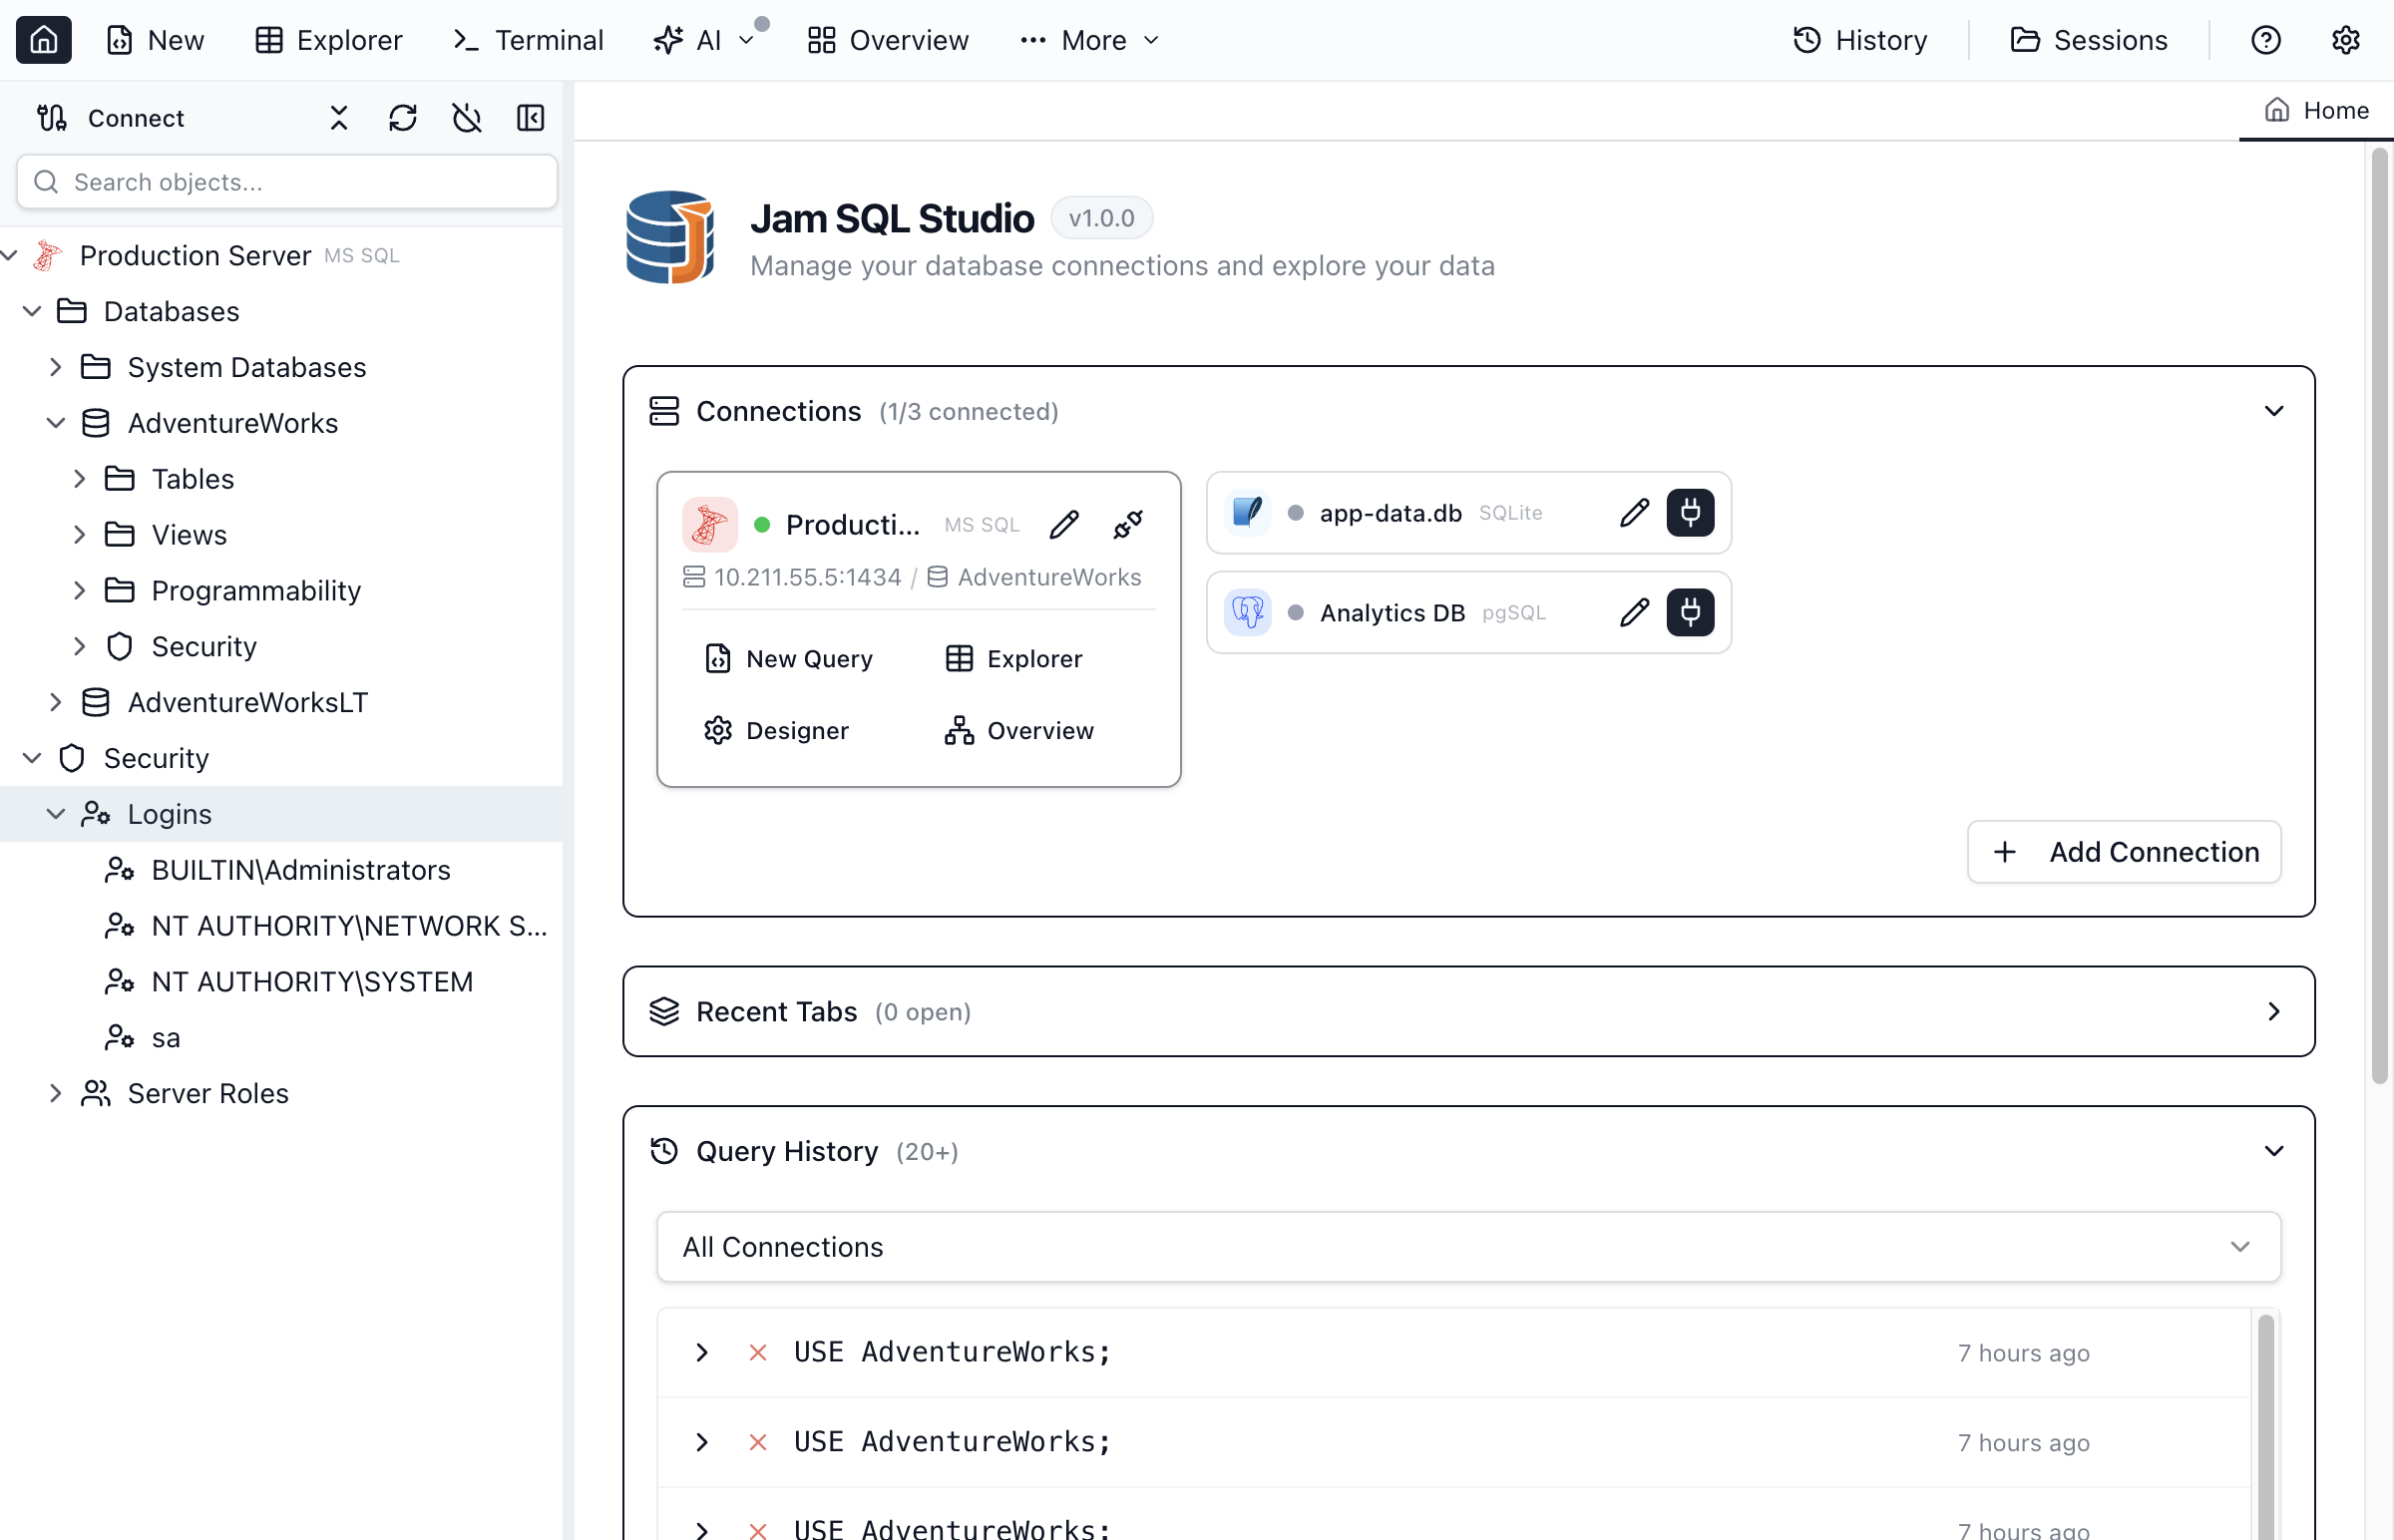Edit the Analytics DB connection with the pencil icon
Image resolution: width=2394 pixels, height=1540 pixels.
pos(1634,612)
